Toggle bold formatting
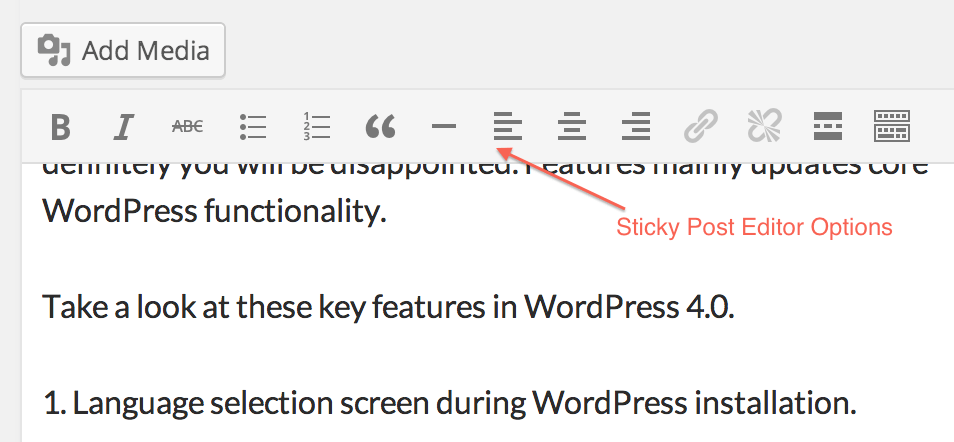The width and height of the screenshot is (954, 442). [x=60, y=127]
